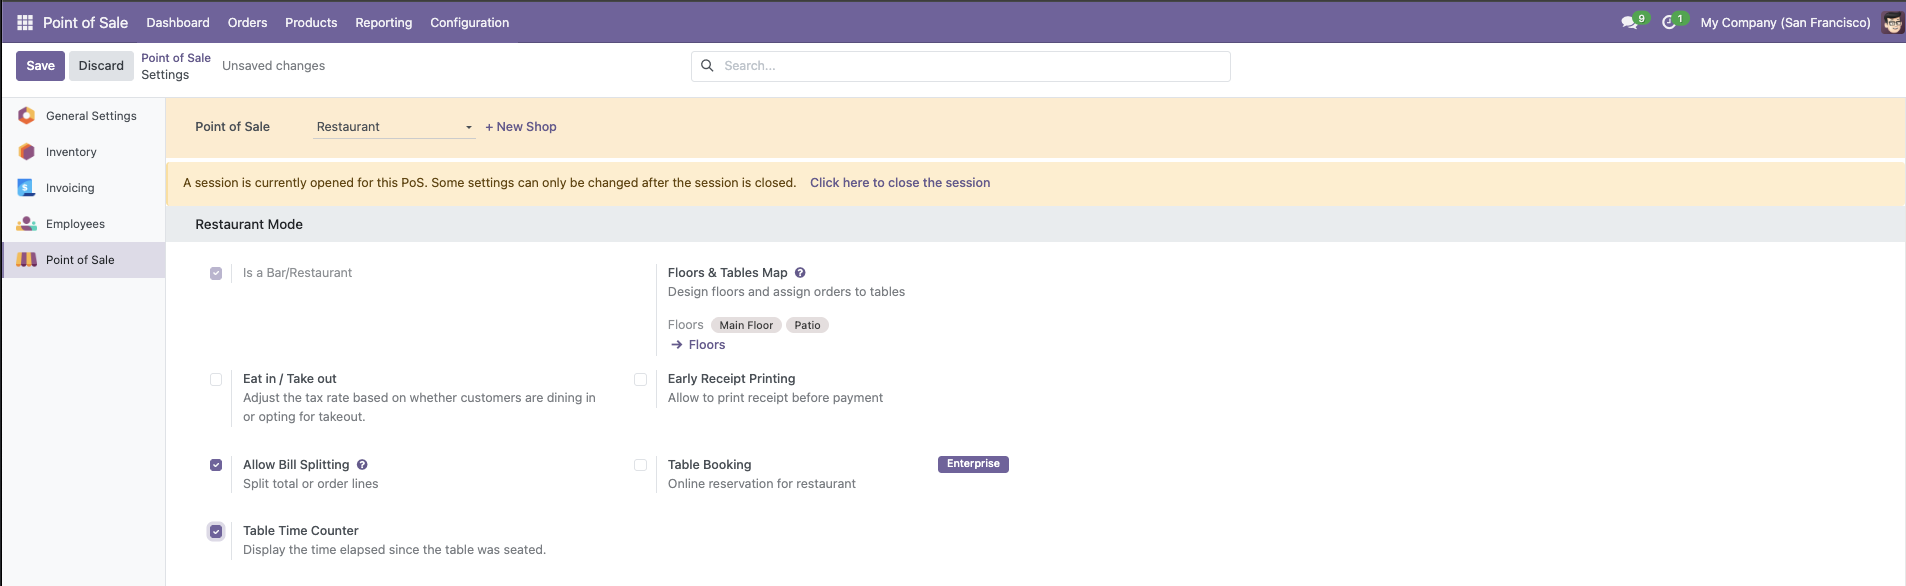1906x586 pixels.
Task: Open the user avatar menu
Action: coord(1892,22)
